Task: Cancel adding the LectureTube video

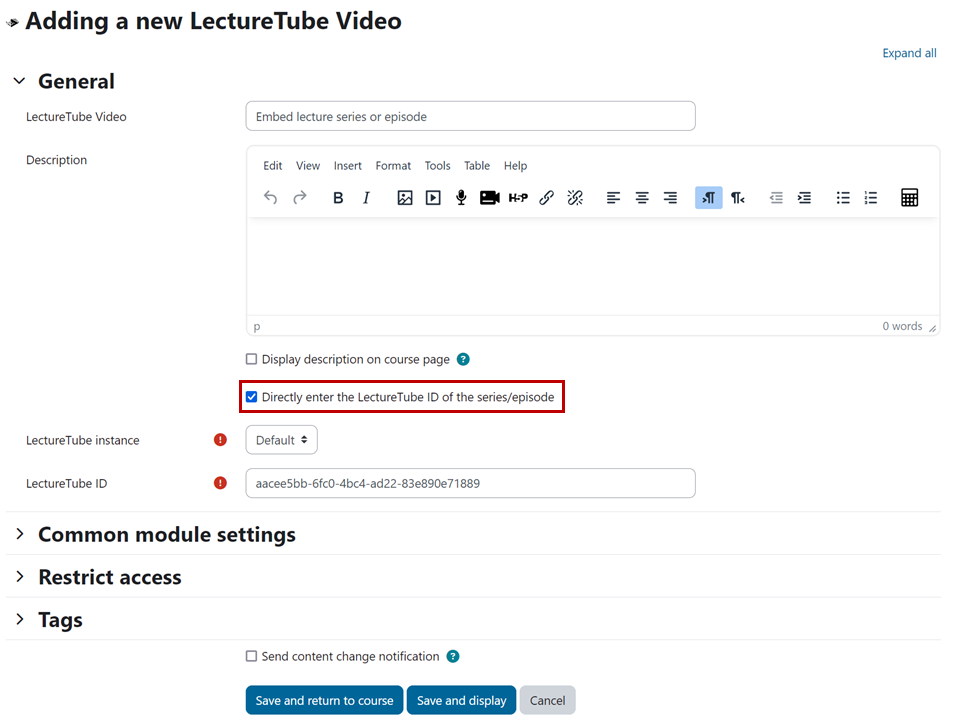Action: pos(548,700)
